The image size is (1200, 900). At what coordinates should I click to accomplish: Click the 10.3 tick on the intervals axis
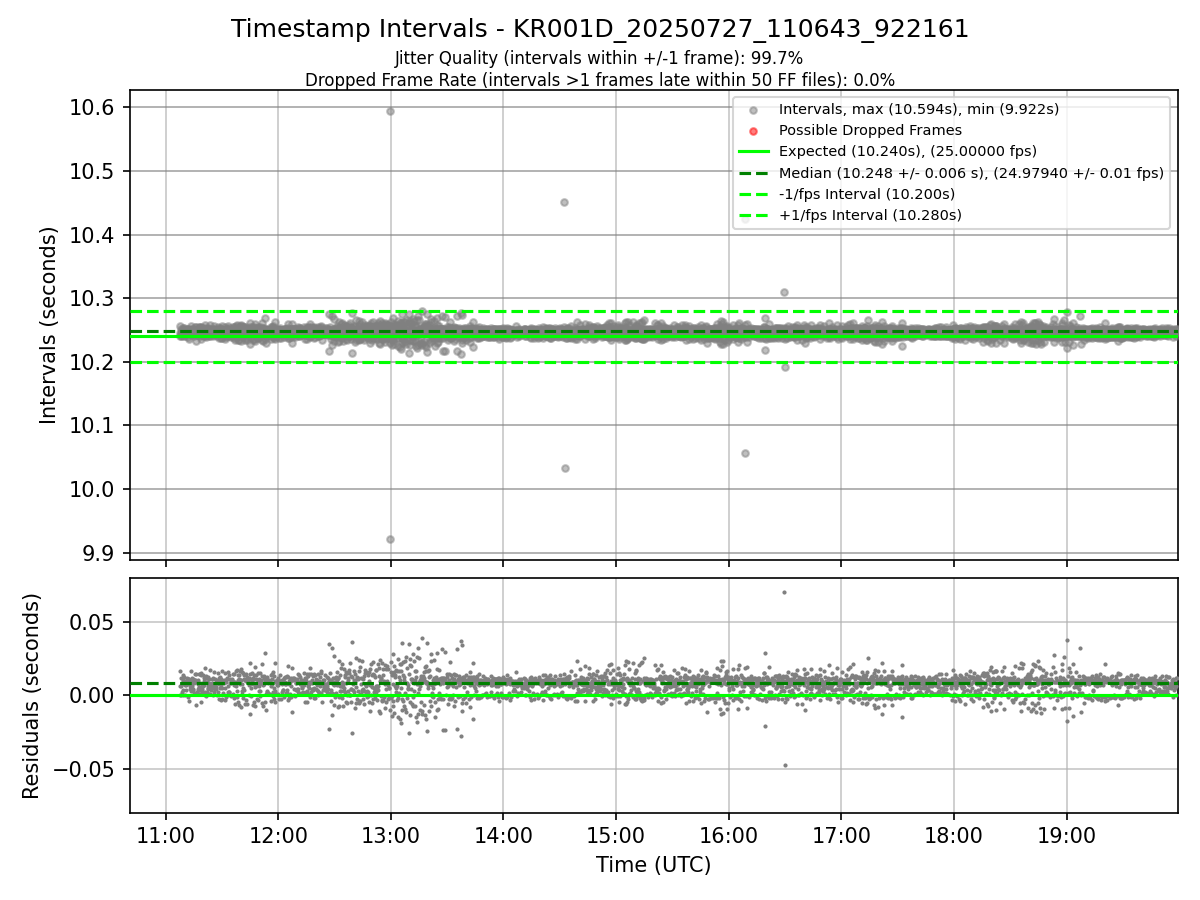(x=94, y=299)
